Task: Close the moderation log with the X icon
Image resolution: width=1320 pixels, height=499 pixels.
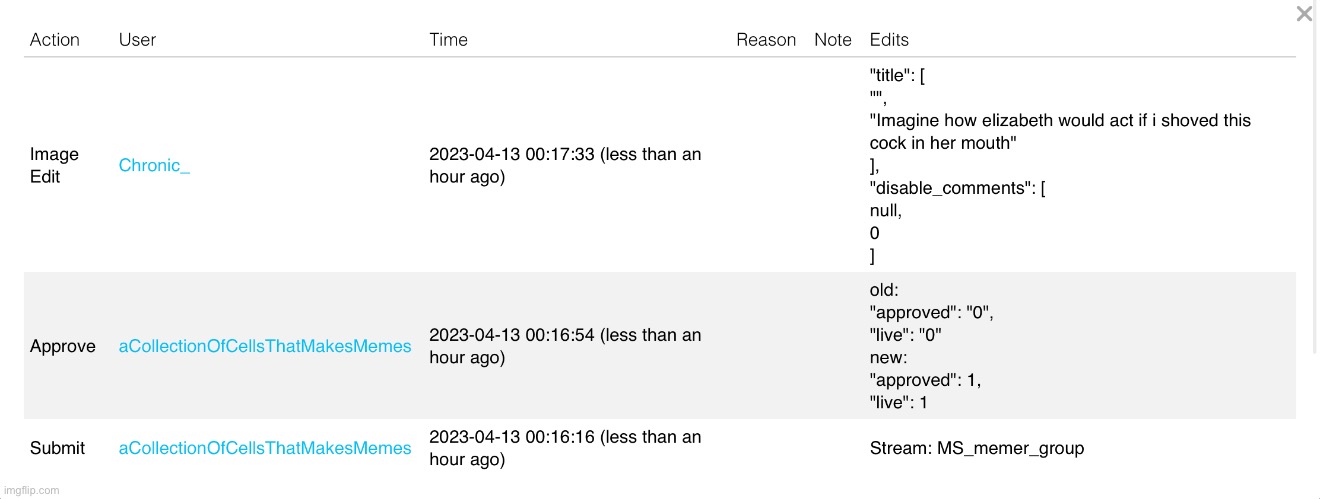Action: (x=1304, y=14)
